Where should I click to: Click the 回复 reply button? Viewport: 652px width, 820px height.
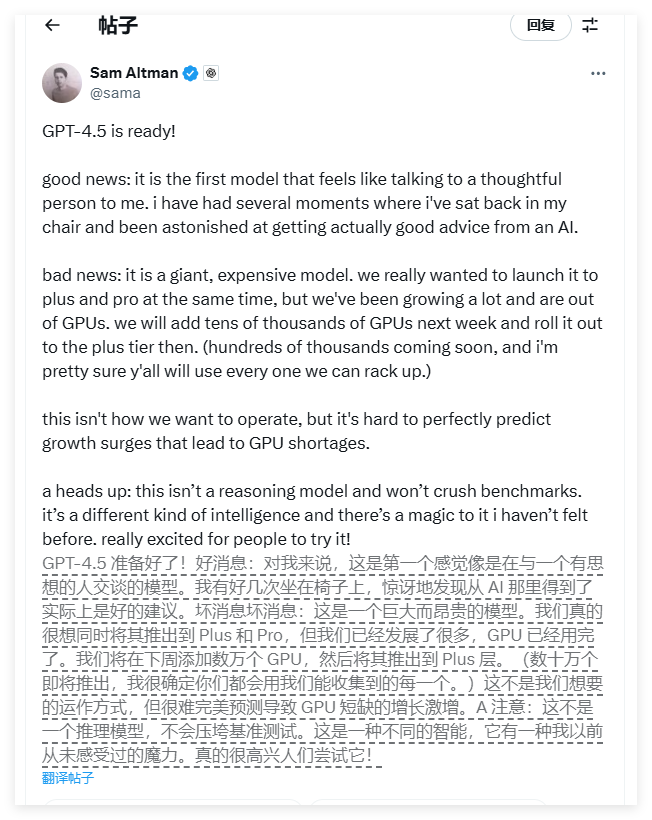coord(540,27)
